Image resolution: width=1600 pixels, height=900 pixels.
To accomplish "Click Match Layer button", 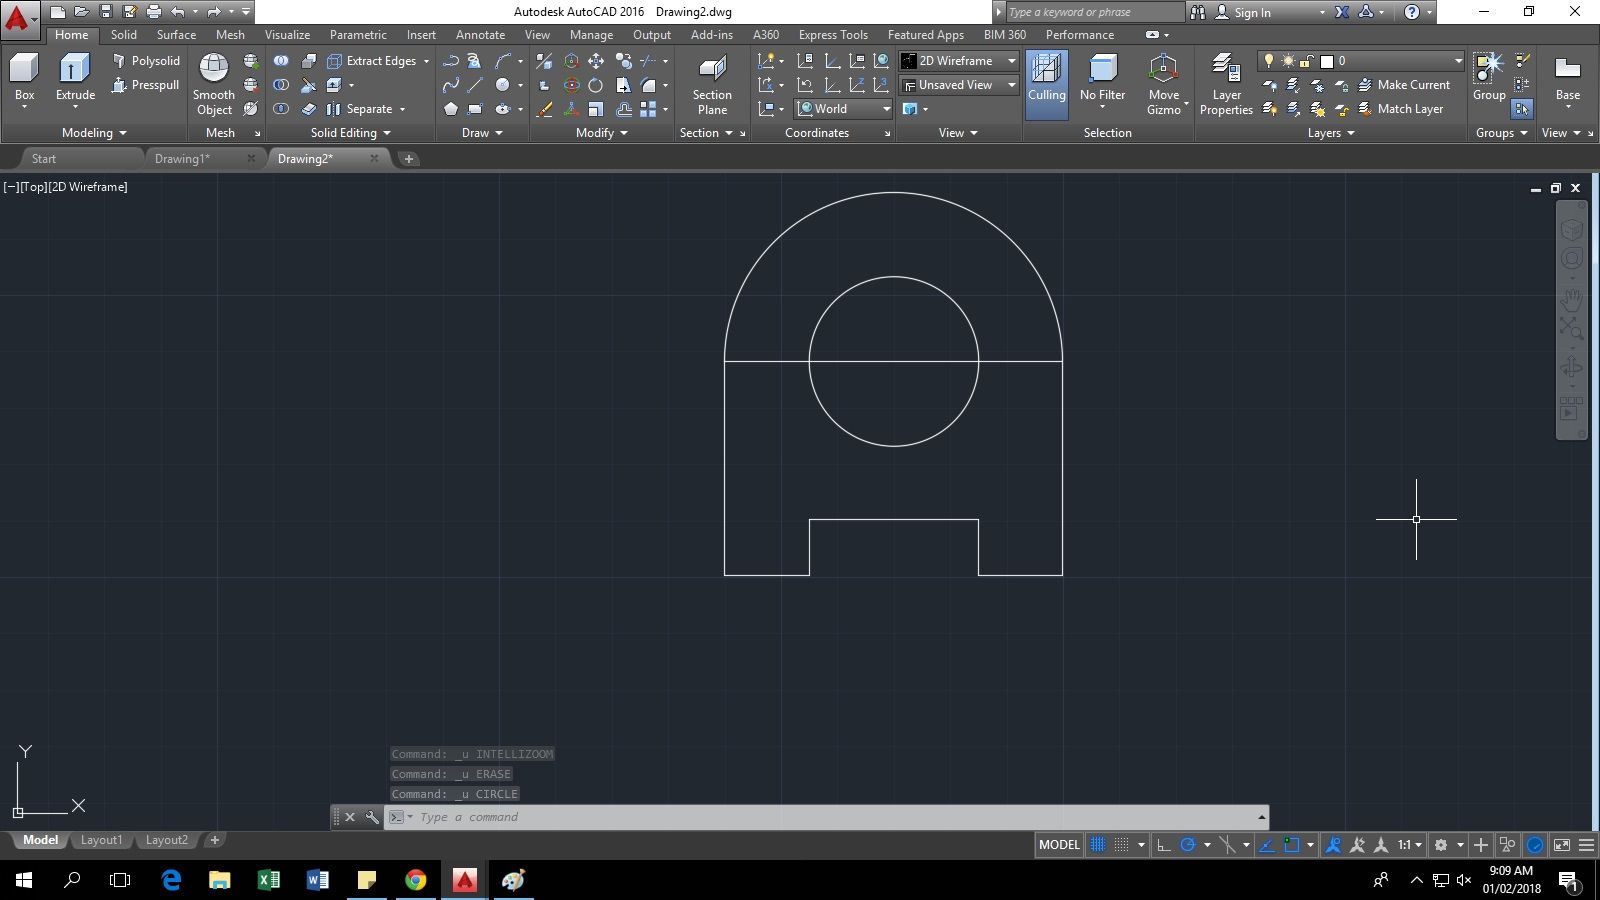I will click(x=1400, y=109).
